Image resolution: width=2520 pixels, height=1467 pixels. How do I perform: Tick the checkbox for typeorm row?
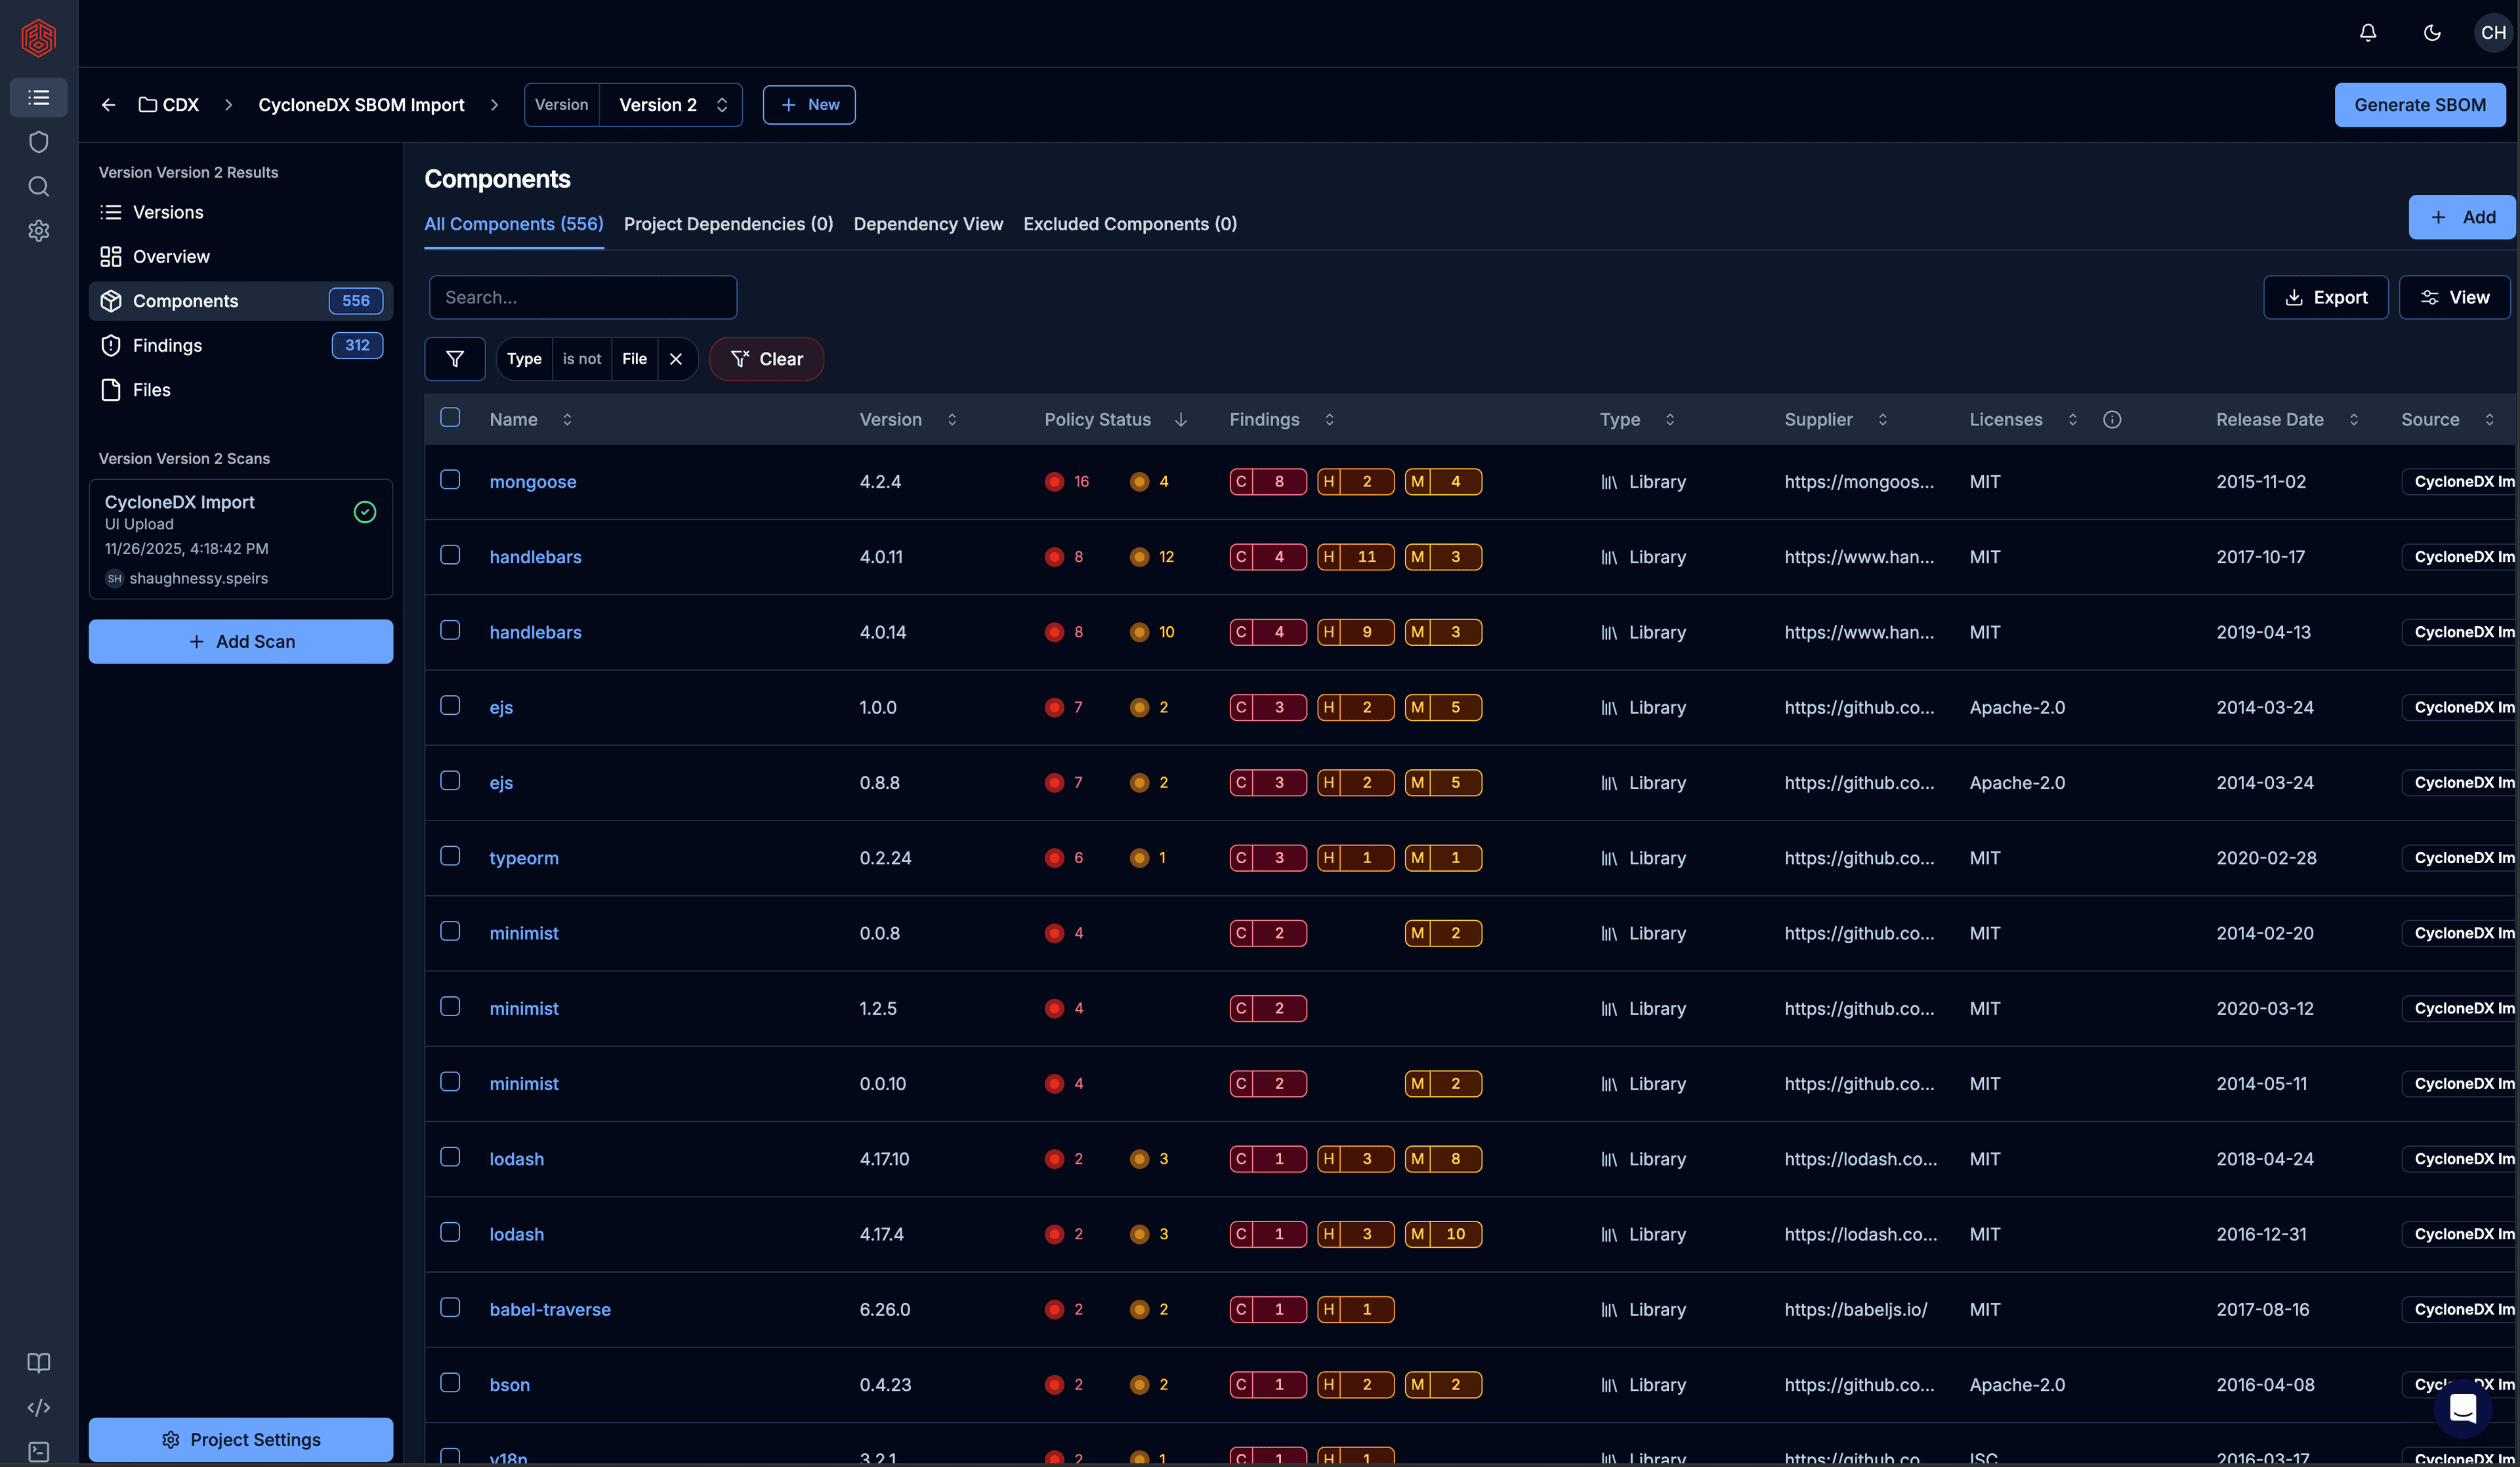pos(450,856)
